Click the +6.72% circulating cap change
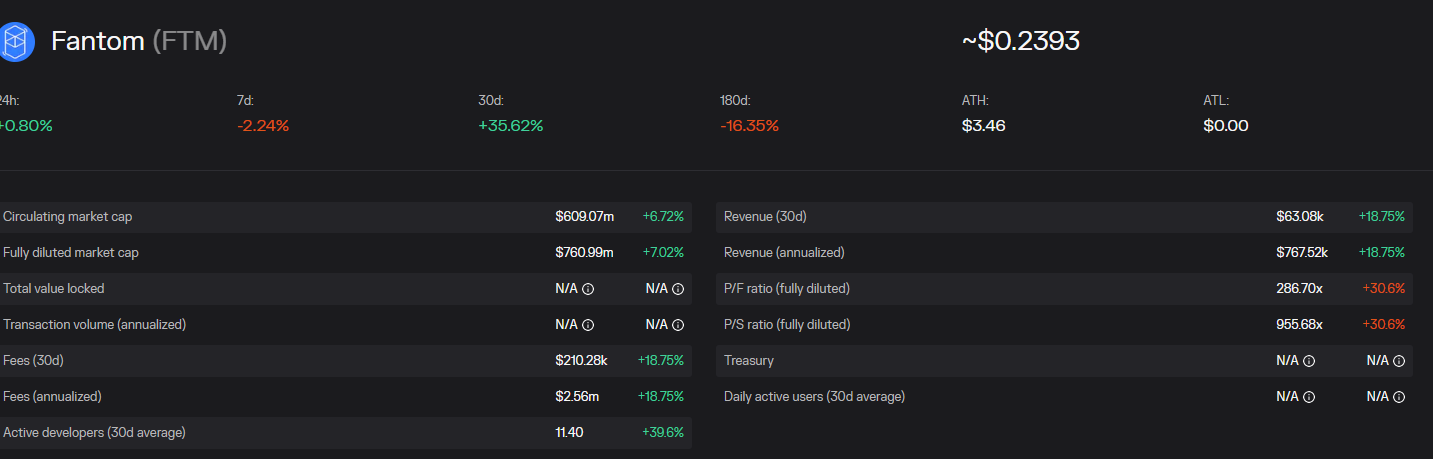 663,217
